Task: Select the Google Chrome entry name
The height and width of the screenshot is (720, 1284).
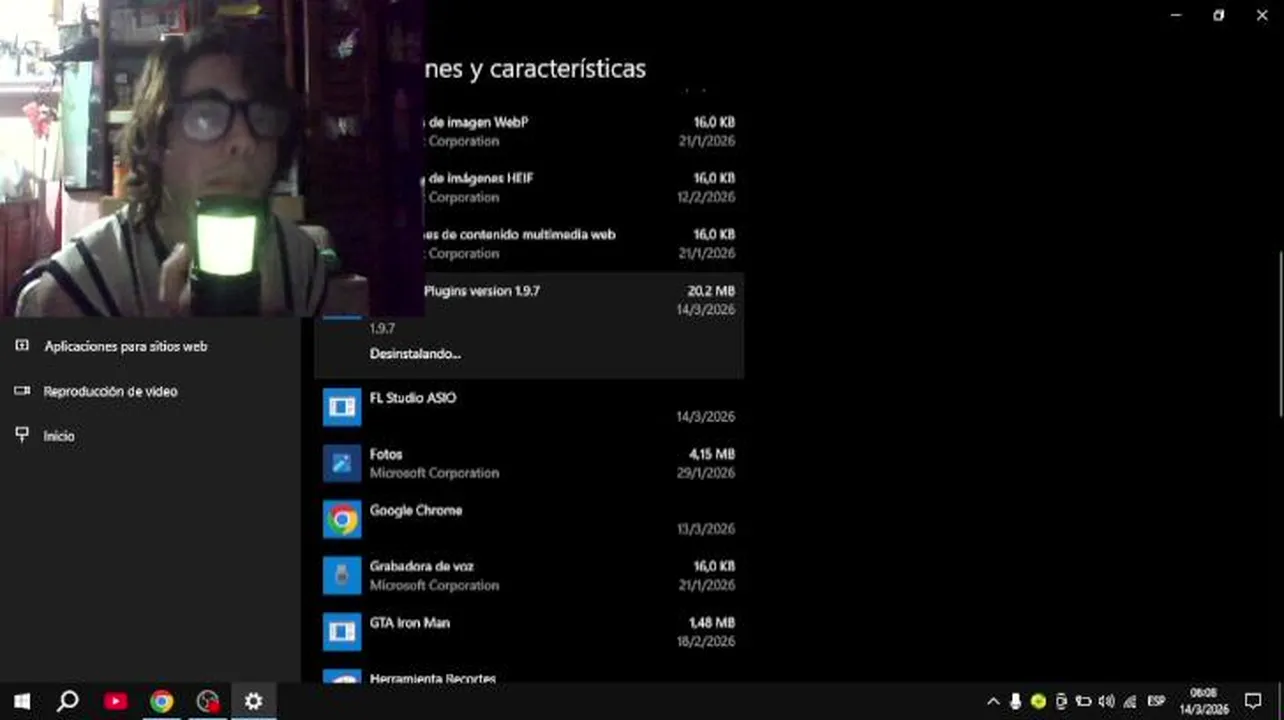Action: point(416,510)
